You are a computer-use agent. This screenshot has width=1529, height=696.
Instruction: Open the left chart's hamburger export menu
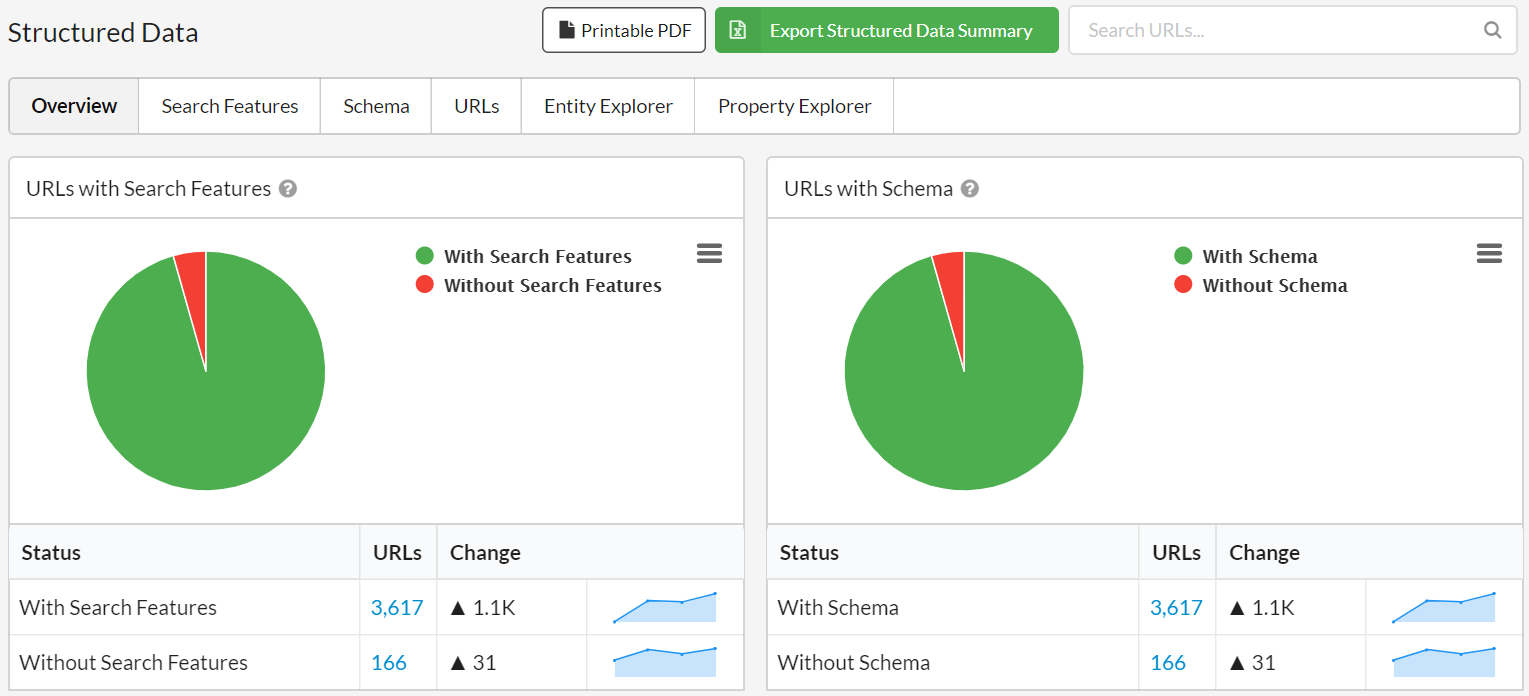(709, 253)
